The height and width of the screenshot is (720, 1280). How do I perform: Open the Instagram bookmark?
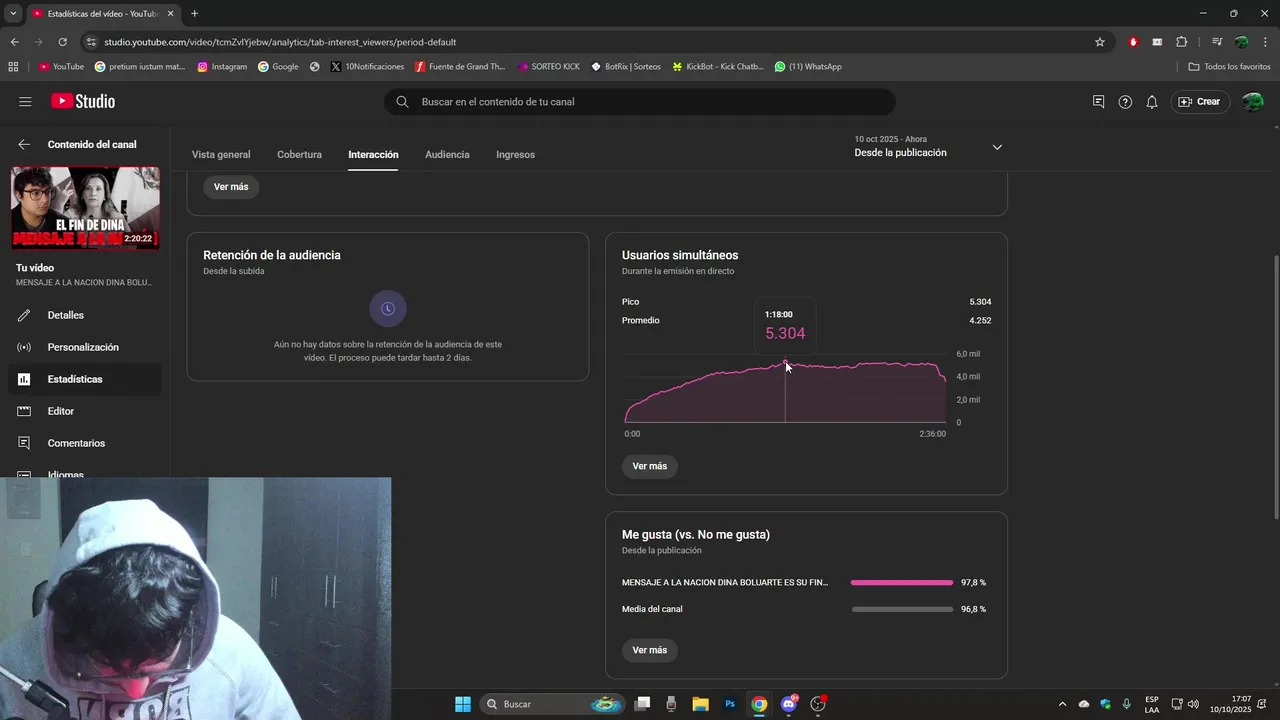pyautogui.click(x=222, y=67)
